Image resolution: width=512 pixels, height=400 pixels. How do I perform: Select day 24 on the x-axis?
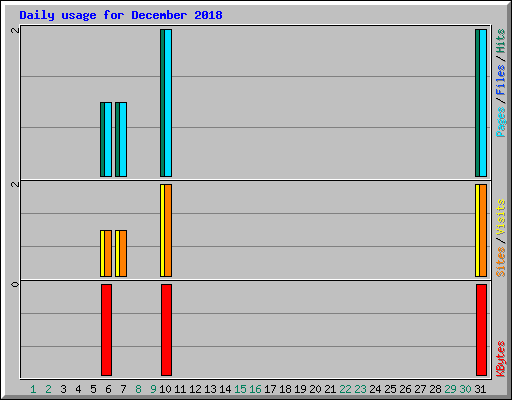pos(375,389)
